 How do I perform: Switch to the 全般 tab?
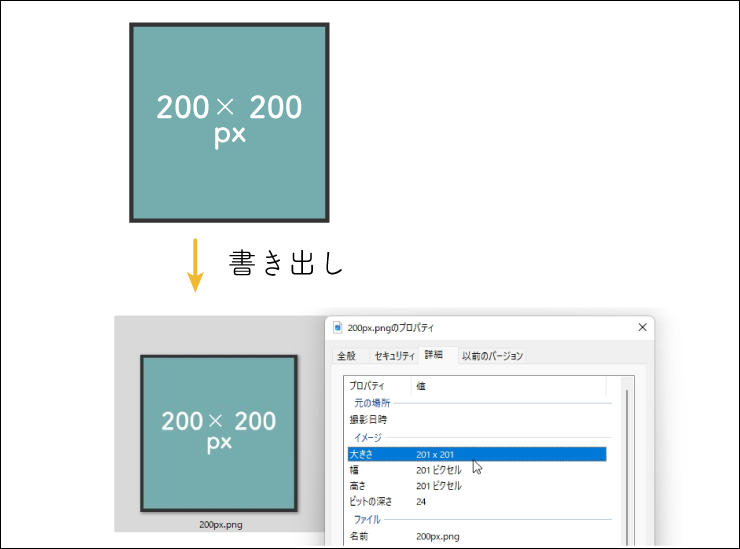coord(346,356)
